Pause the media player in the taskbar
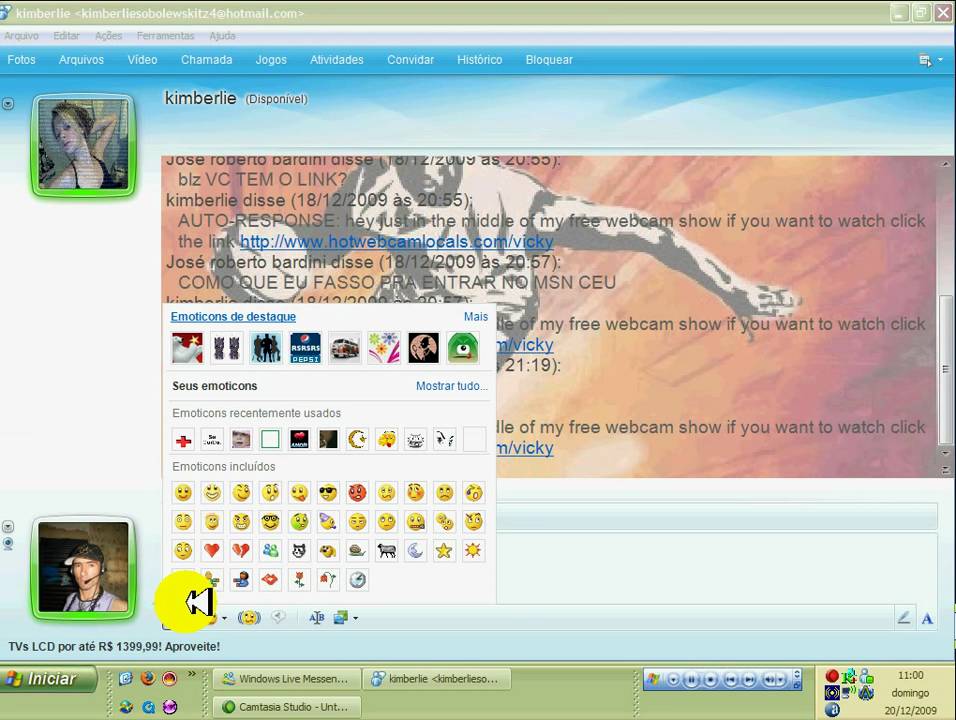Image resolution: width=956 pixels, height=720 pixels. 692,679
